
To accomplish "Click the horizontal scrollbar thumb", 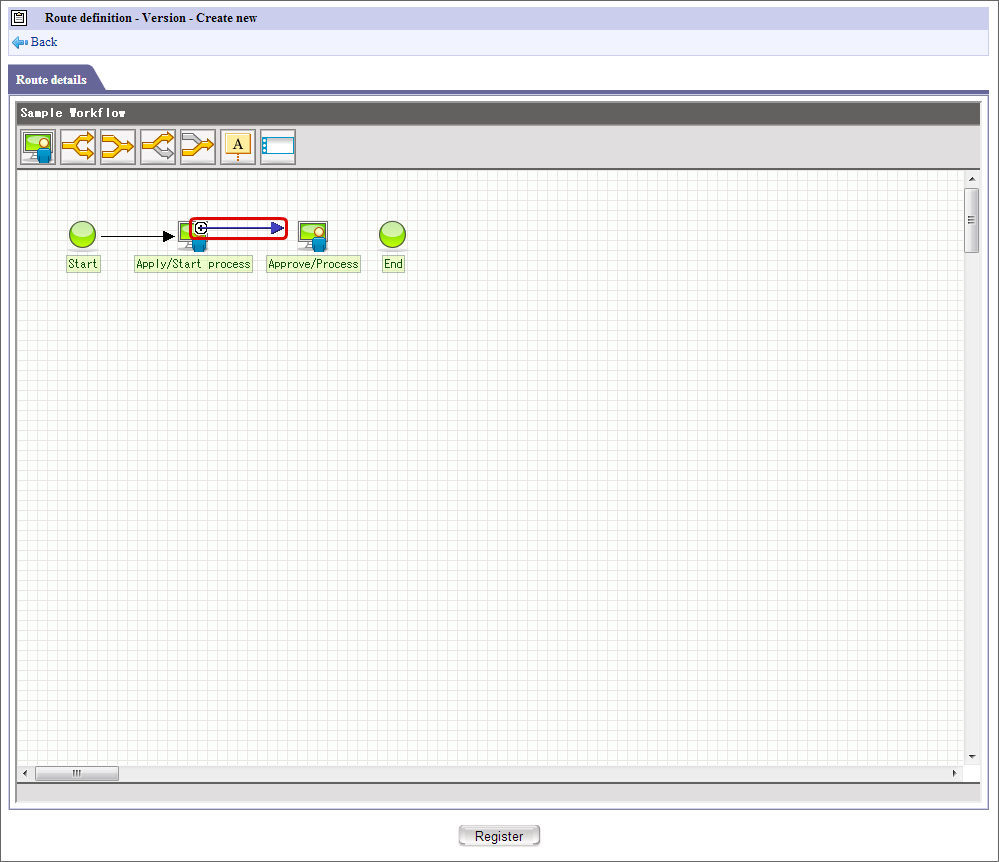I will coord(76,773).
